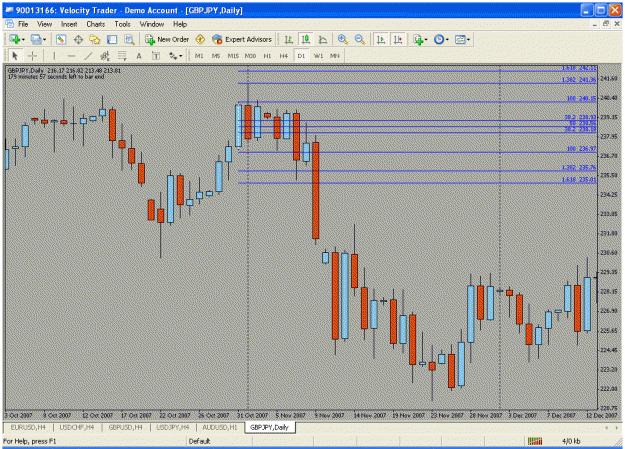Image resolution: width=625 pixels, height=449 pixels.
Task: Expand the Arrows objects dropdown
Action: [181, 56]
